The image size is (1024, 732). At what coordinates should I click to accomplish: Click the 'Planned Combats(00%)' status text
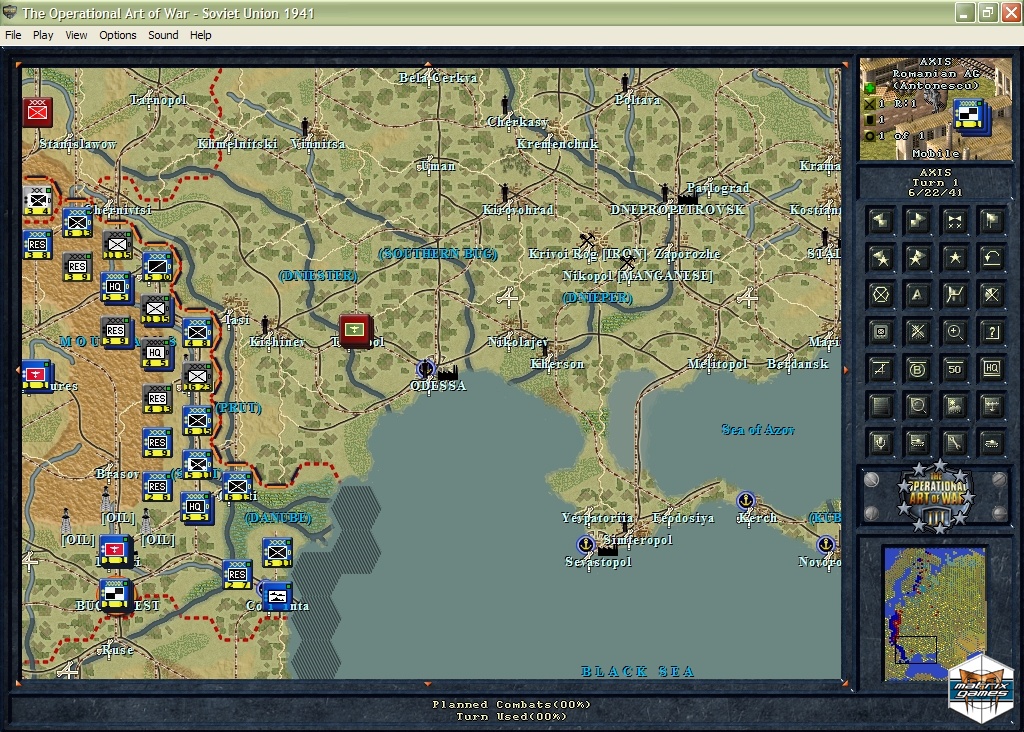511,705
